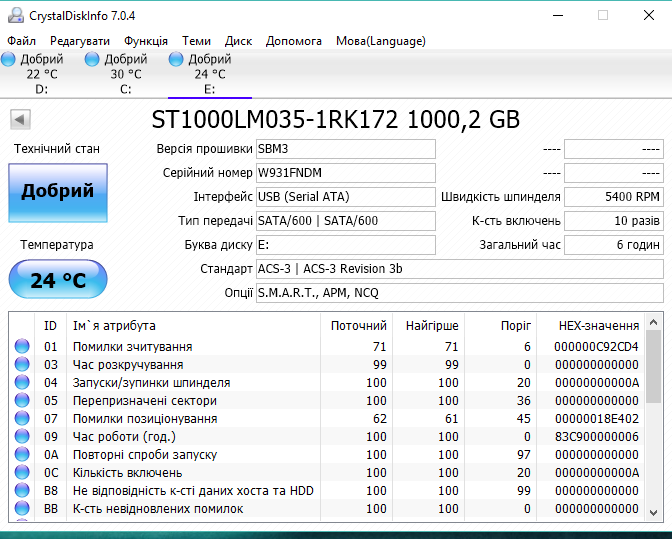Select disk E: at 24 °C
Viewport: 672px width, 539px height.
[x=210, y=74]
